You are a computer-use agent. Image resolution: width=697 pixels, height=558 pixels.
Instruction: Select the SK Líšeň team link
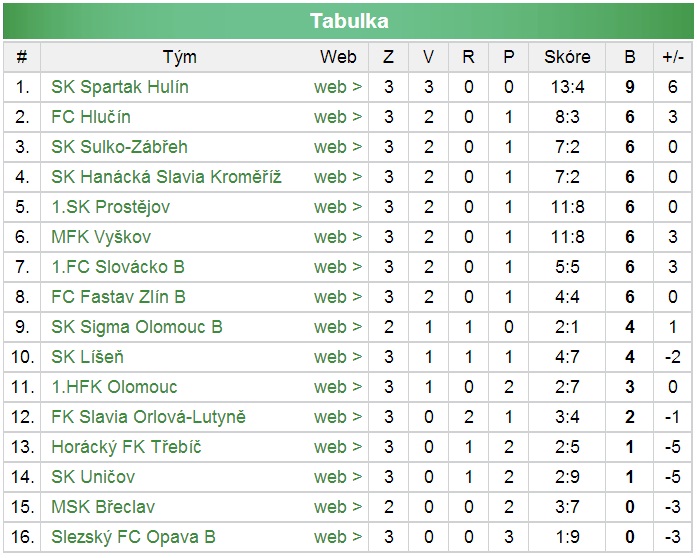(88, 357)
